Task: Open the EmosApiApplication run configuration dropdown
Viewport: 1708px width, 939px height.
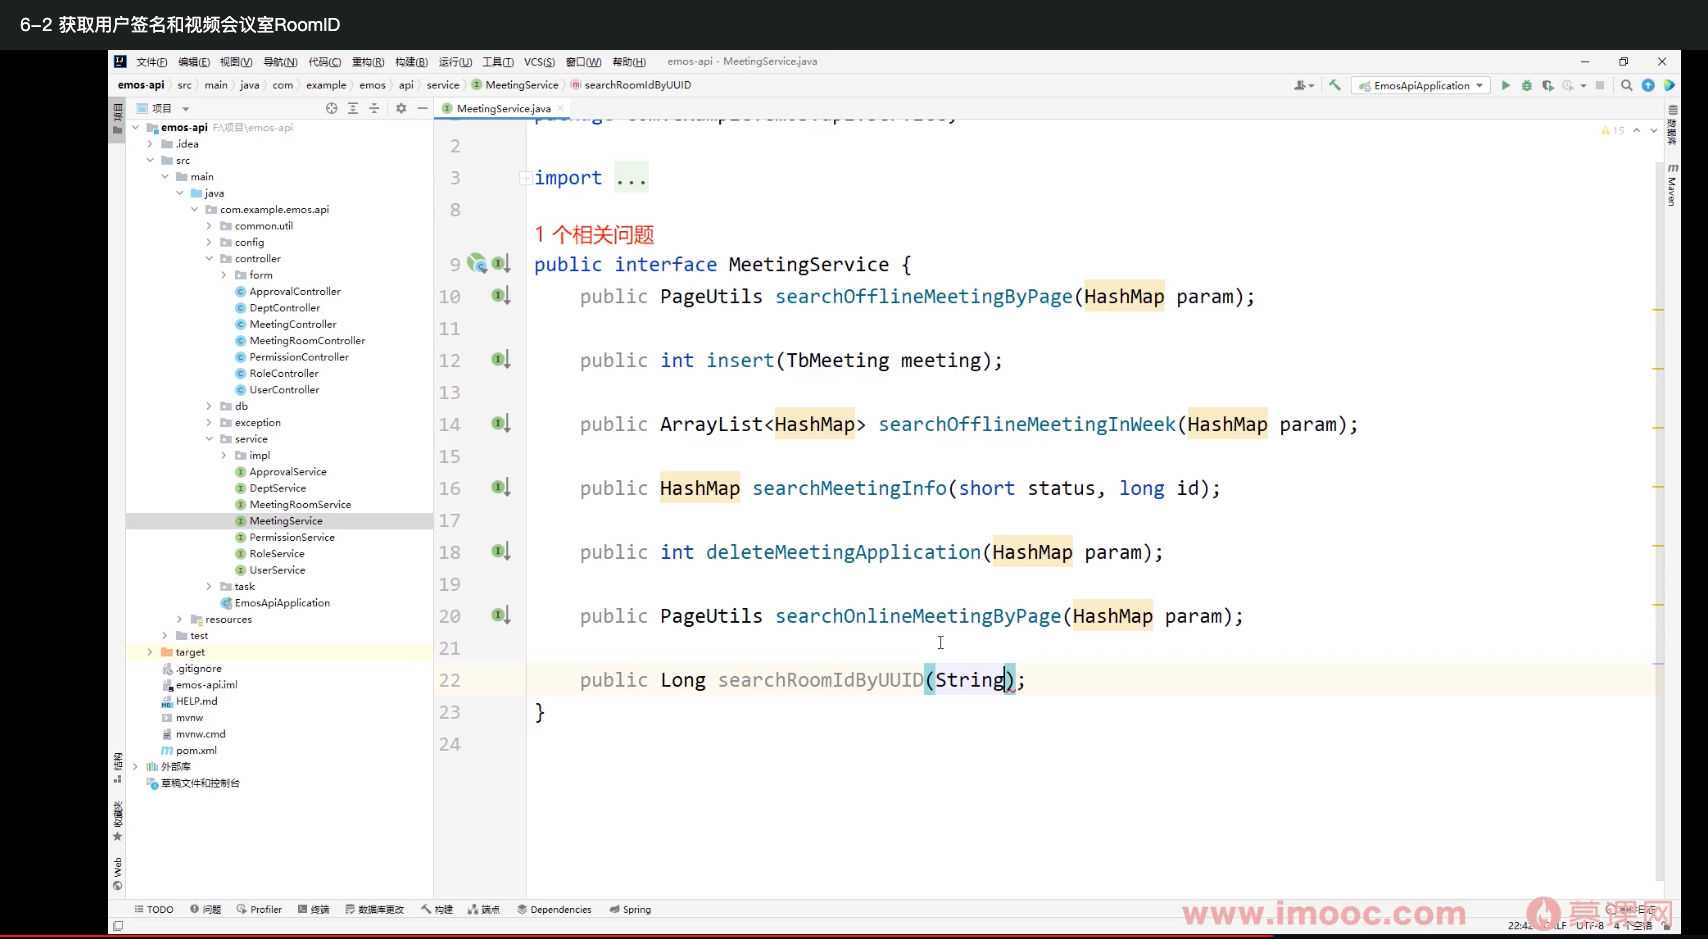Action: click(x=1421, y=86)
